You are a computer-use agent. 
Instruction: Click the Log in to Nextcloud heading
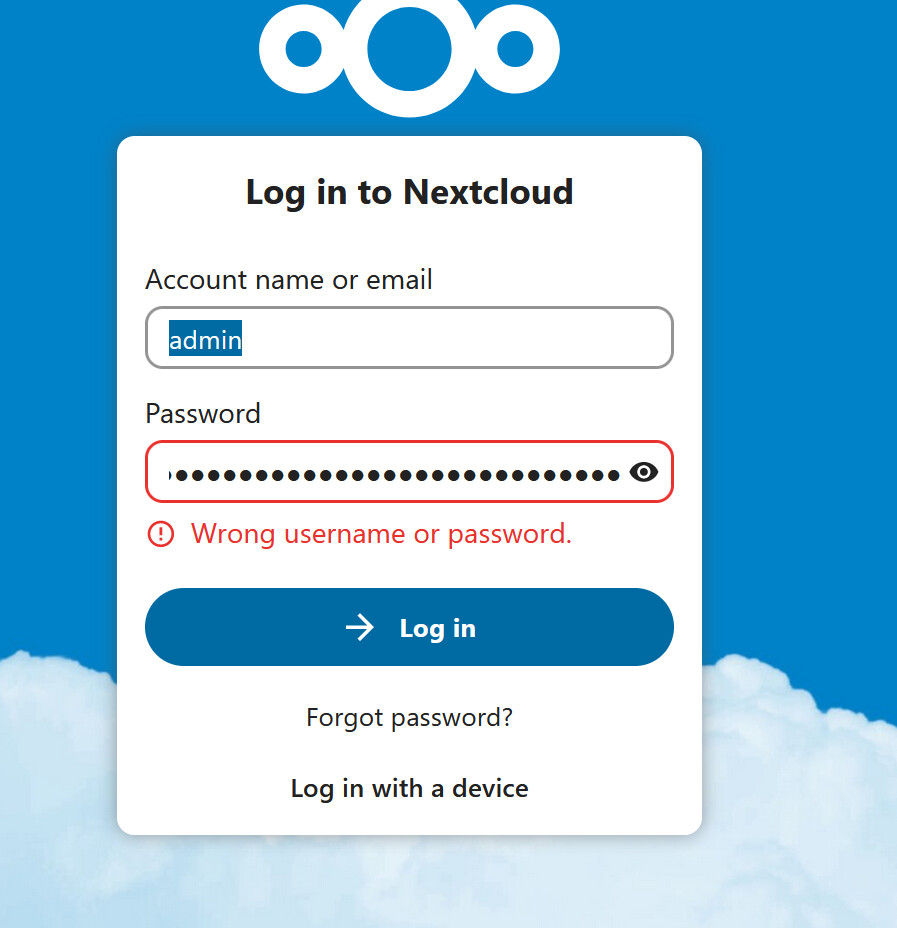[409, 192]
